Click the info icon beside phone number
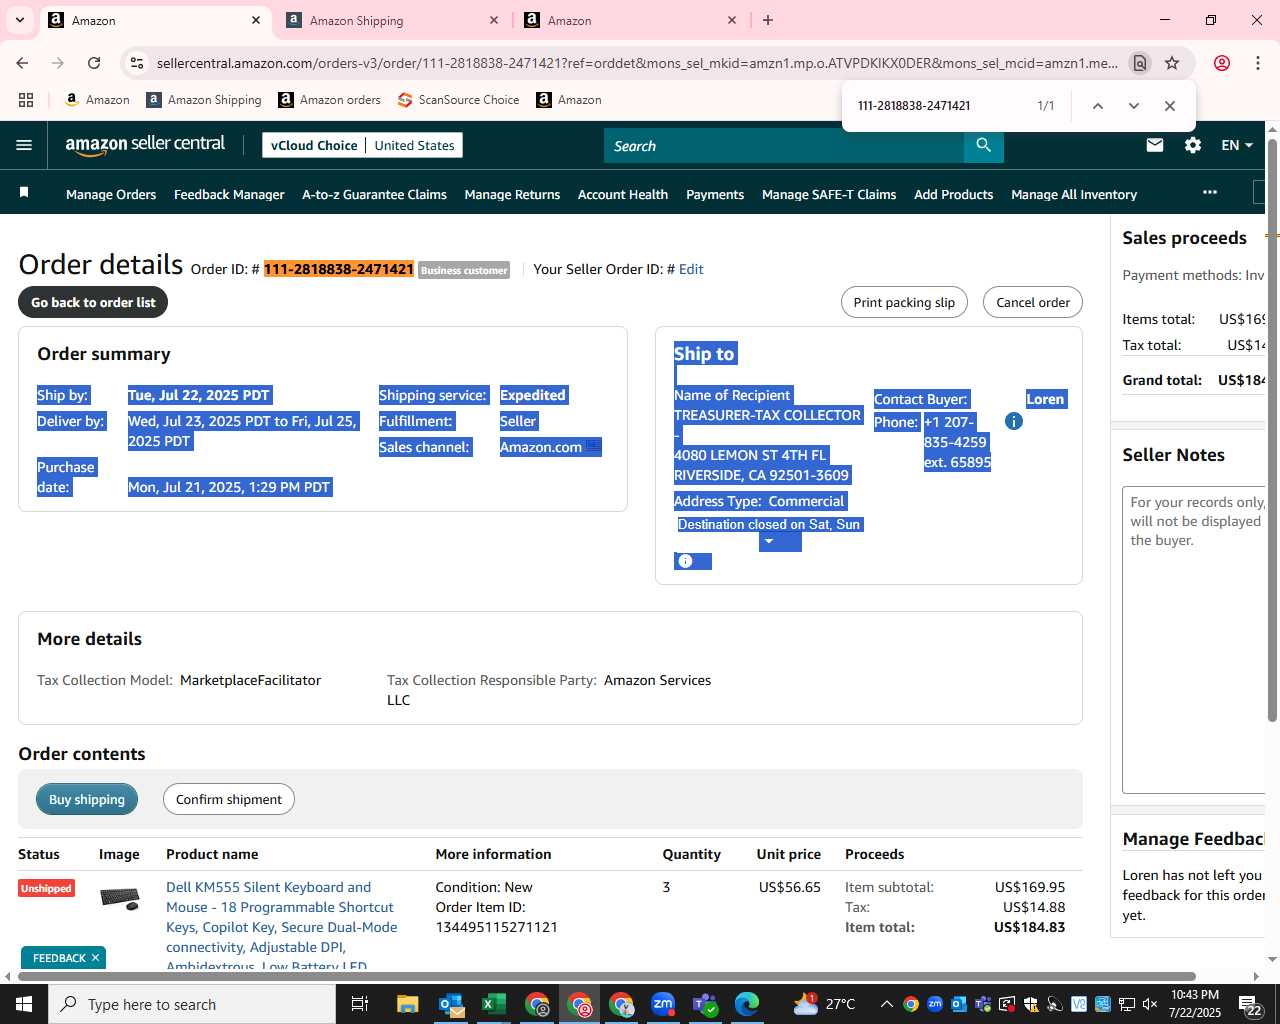 (x=1014, y=421)
